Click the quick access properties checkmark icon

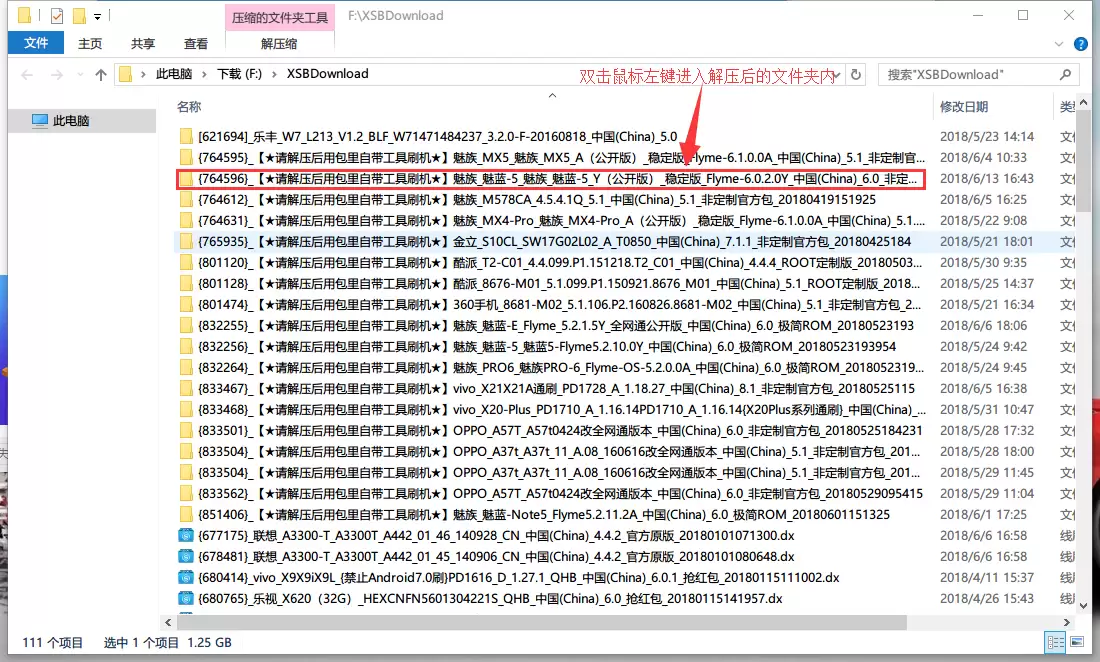pos(57,15)
